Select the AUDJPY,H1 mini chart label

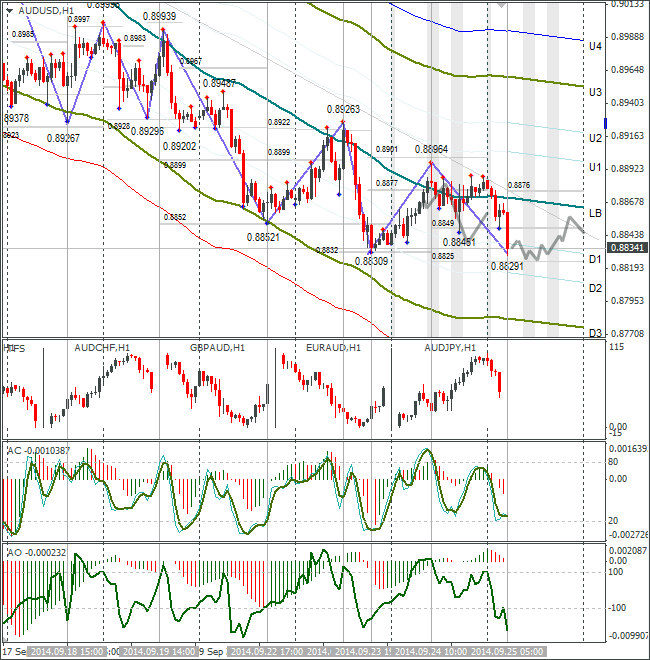tap(450, 348)
